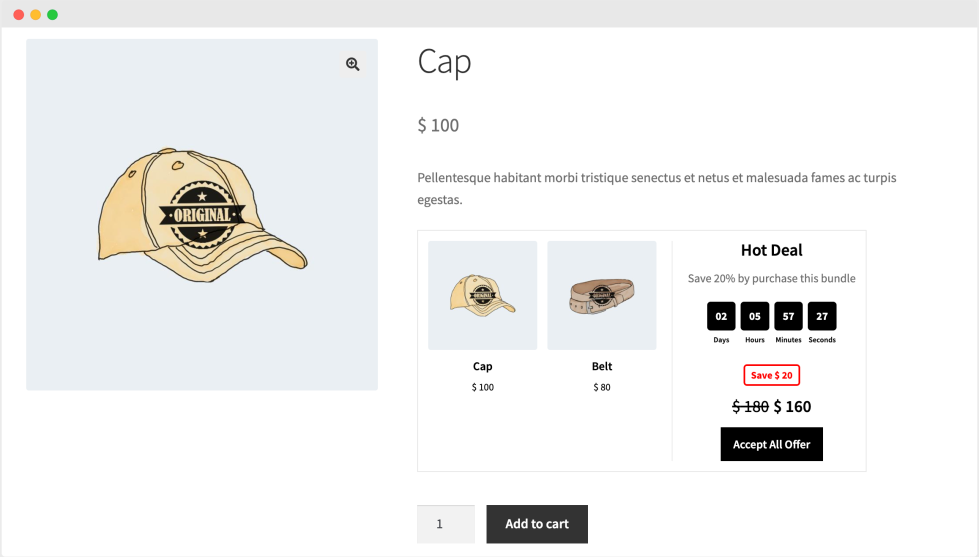This screenshot has height=557, width=979.
Task: Click the Save $ 20 badge
Action: [x=771, y=375]
